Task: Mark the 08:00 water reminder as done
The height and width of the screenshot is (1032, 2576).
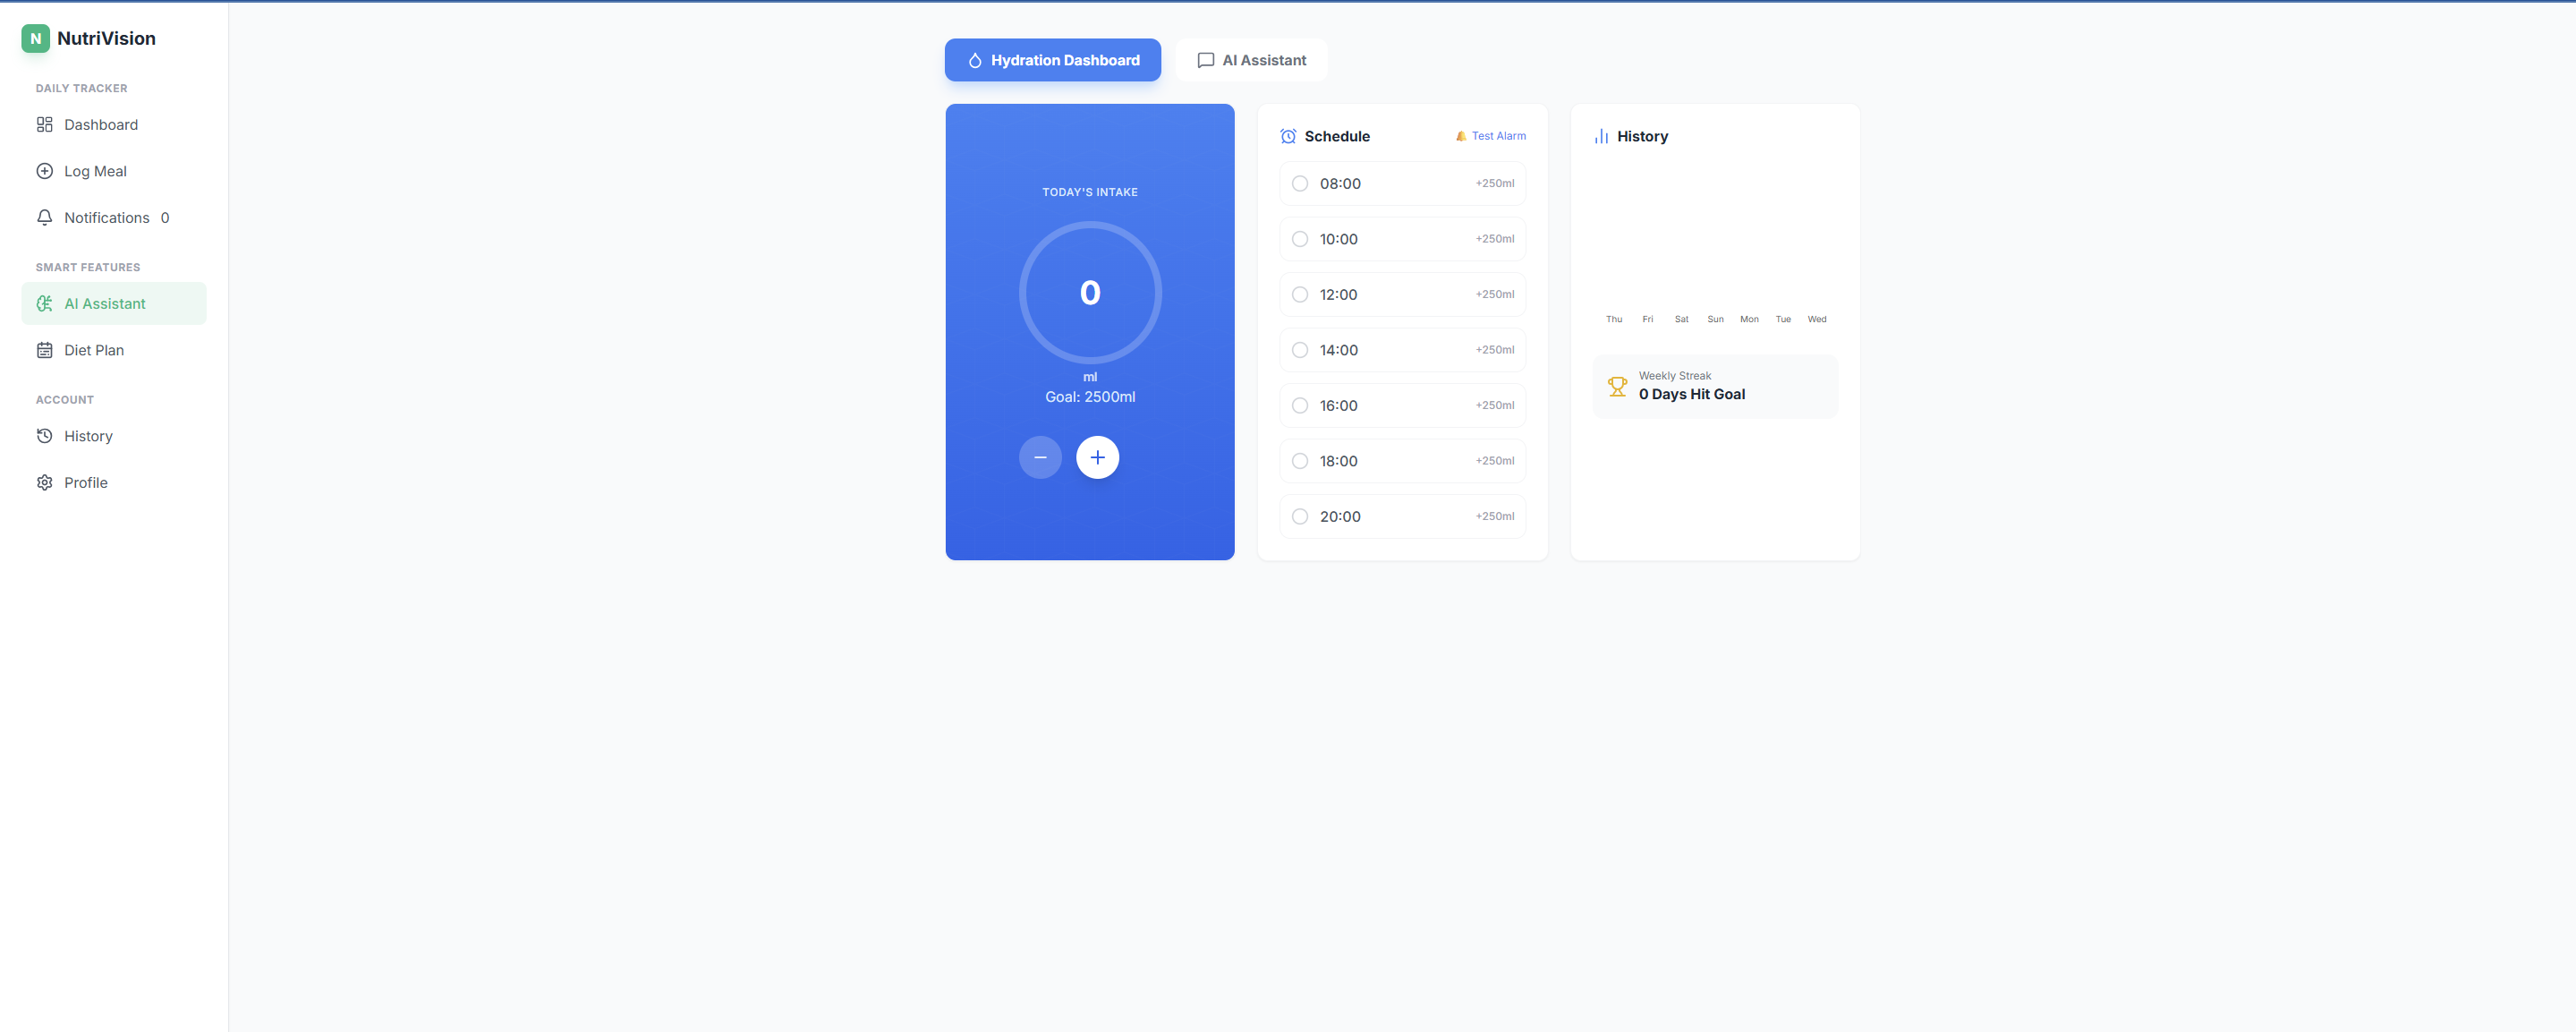Action: [x=1300, y=183]
